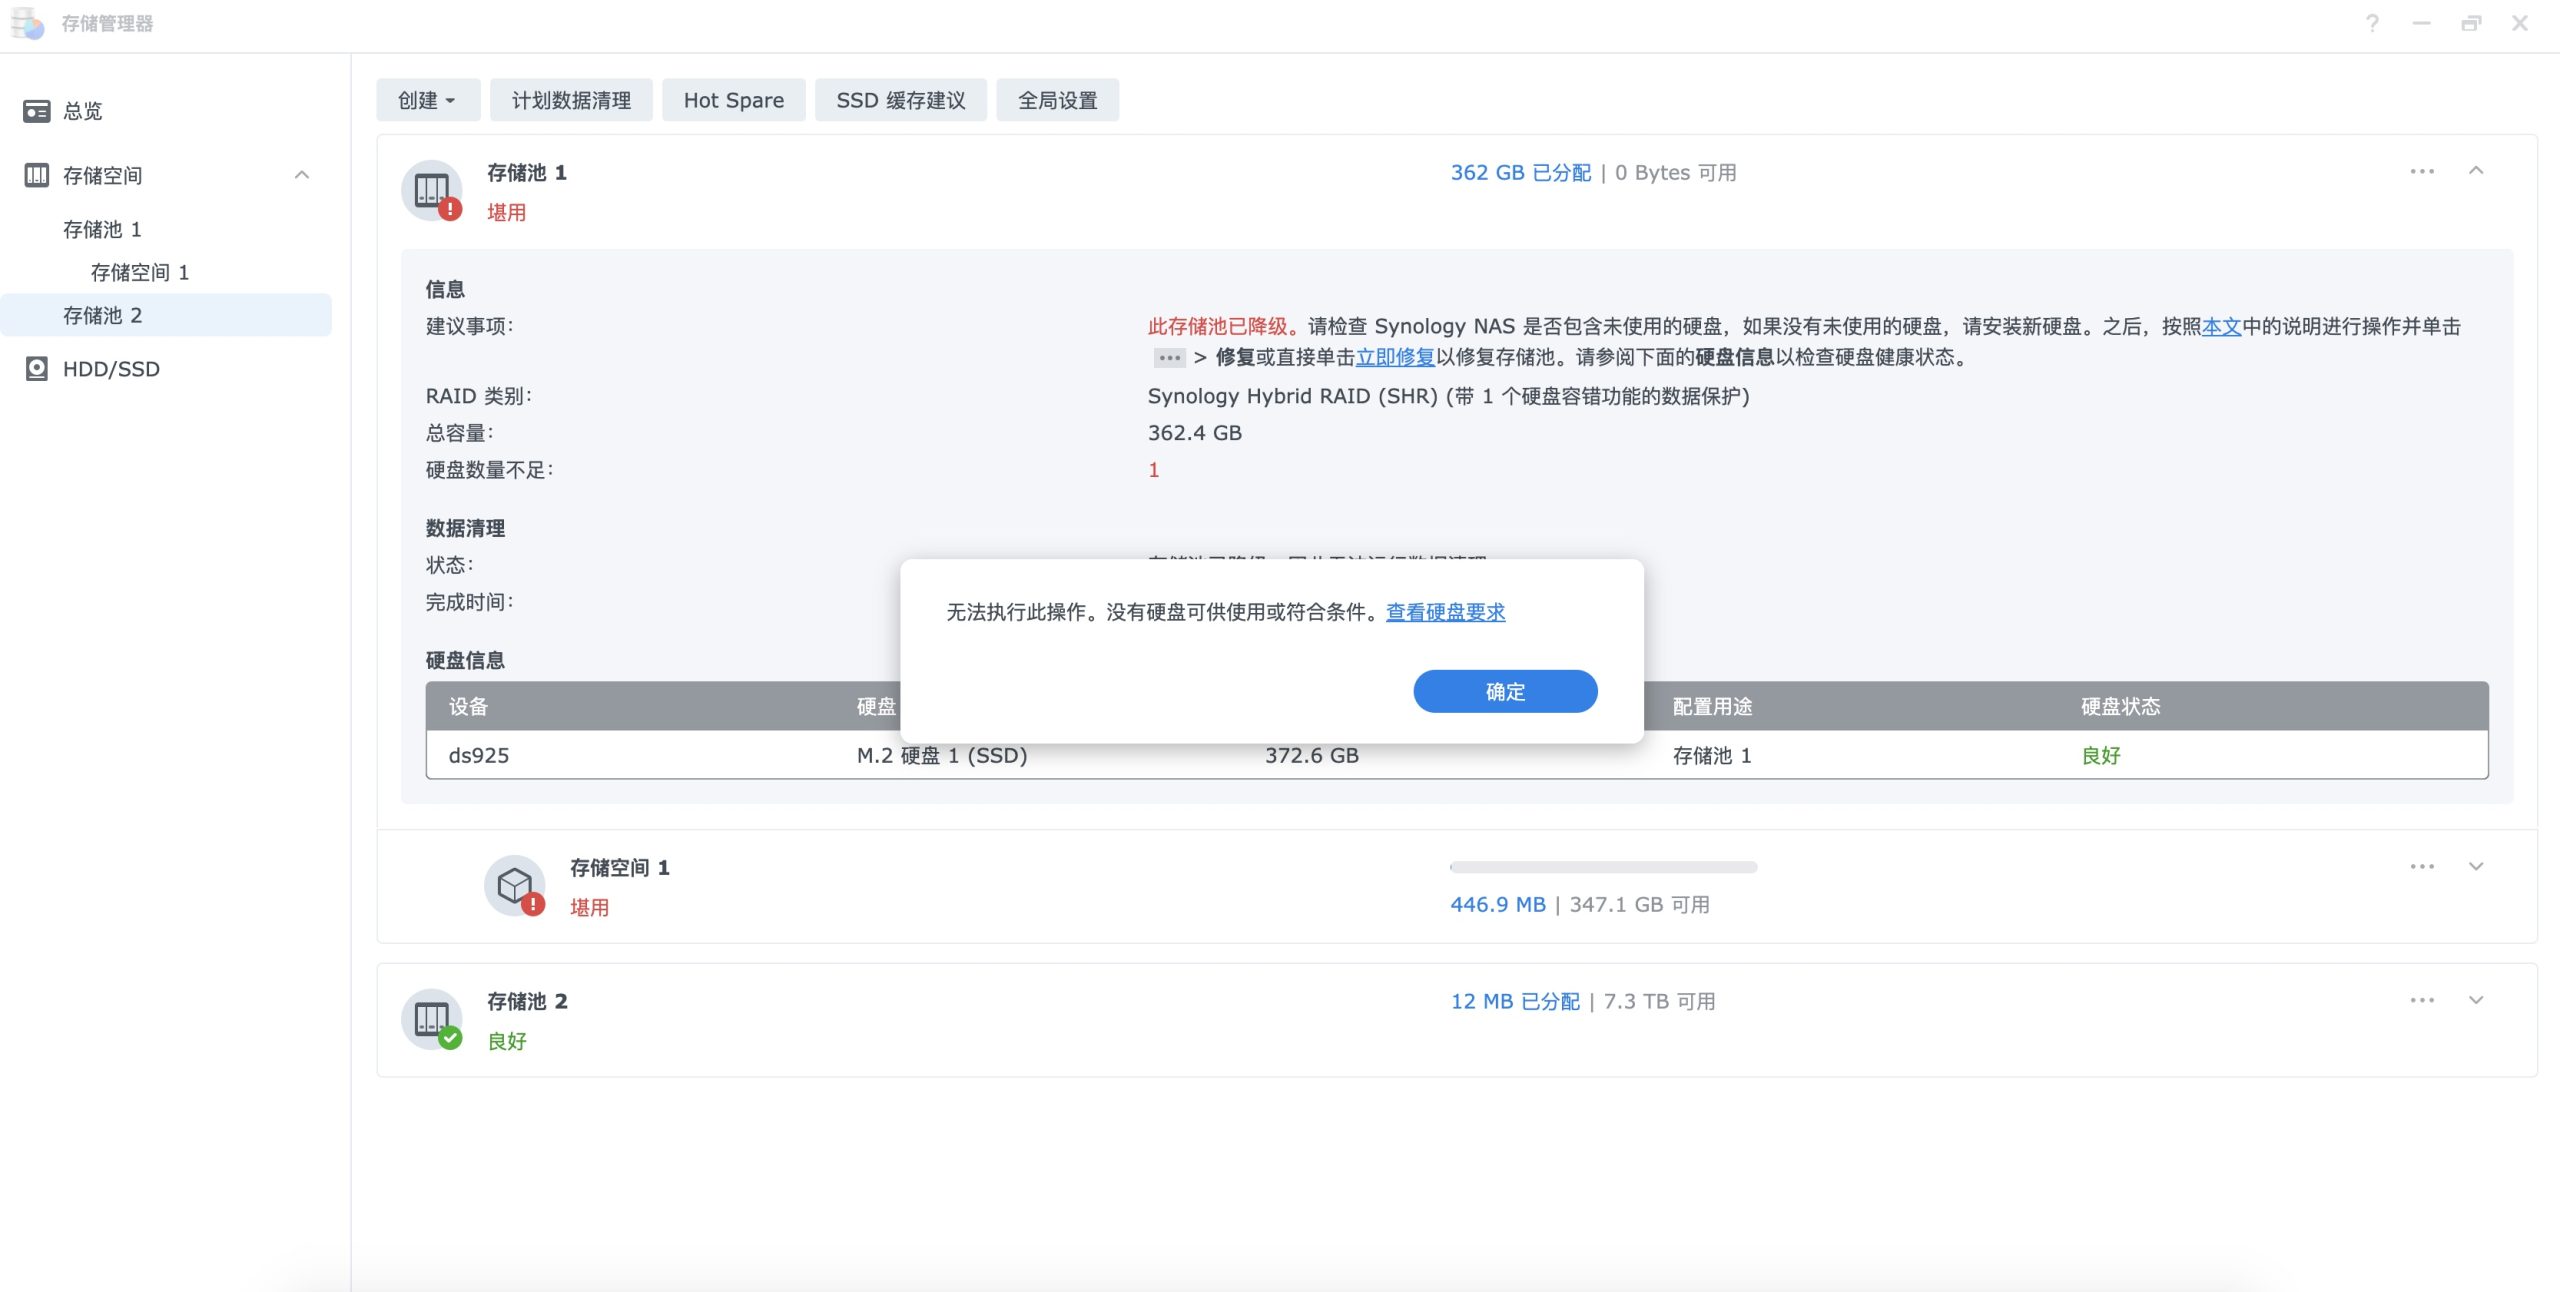Click the 存储空间 1 volume cube icon
This screenshot has width=2560, height=1292.
[x=515, y=885]
